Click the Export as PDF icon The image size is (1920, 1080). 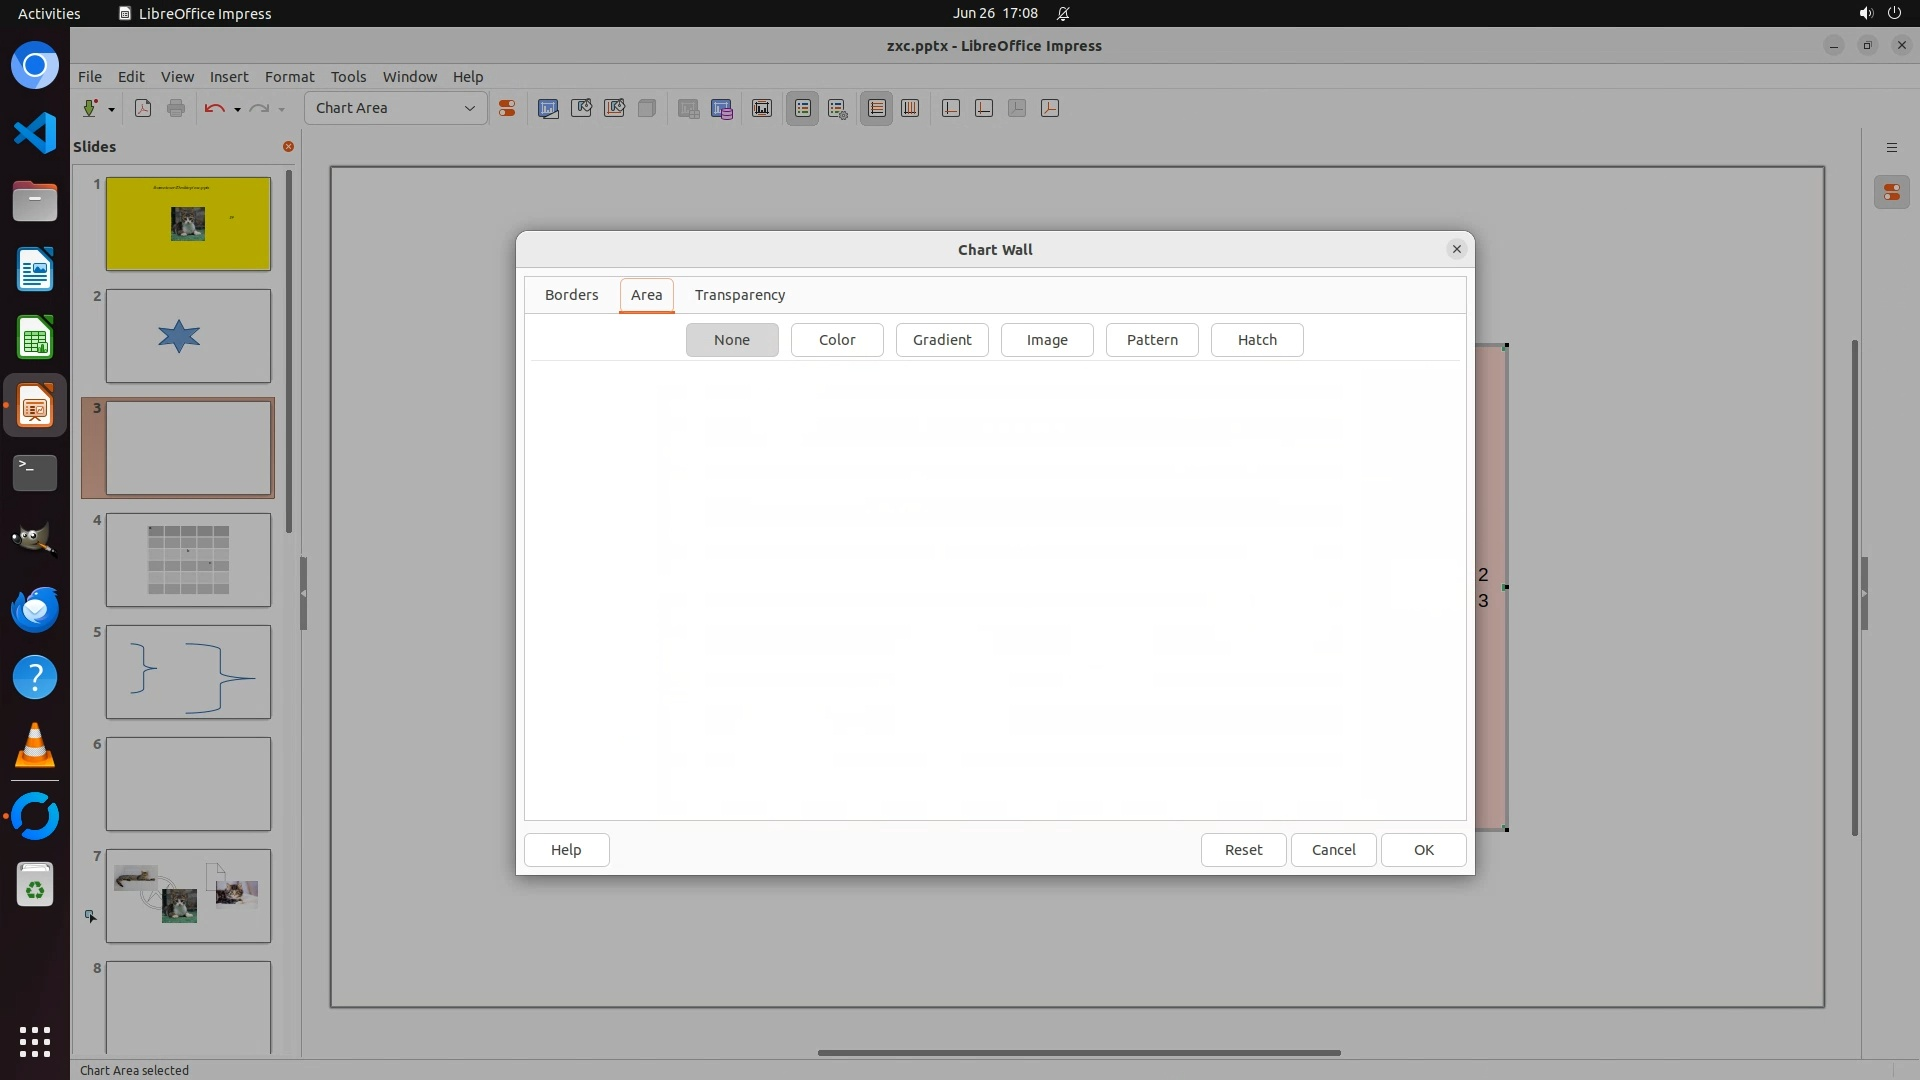(x=143, y=109)
